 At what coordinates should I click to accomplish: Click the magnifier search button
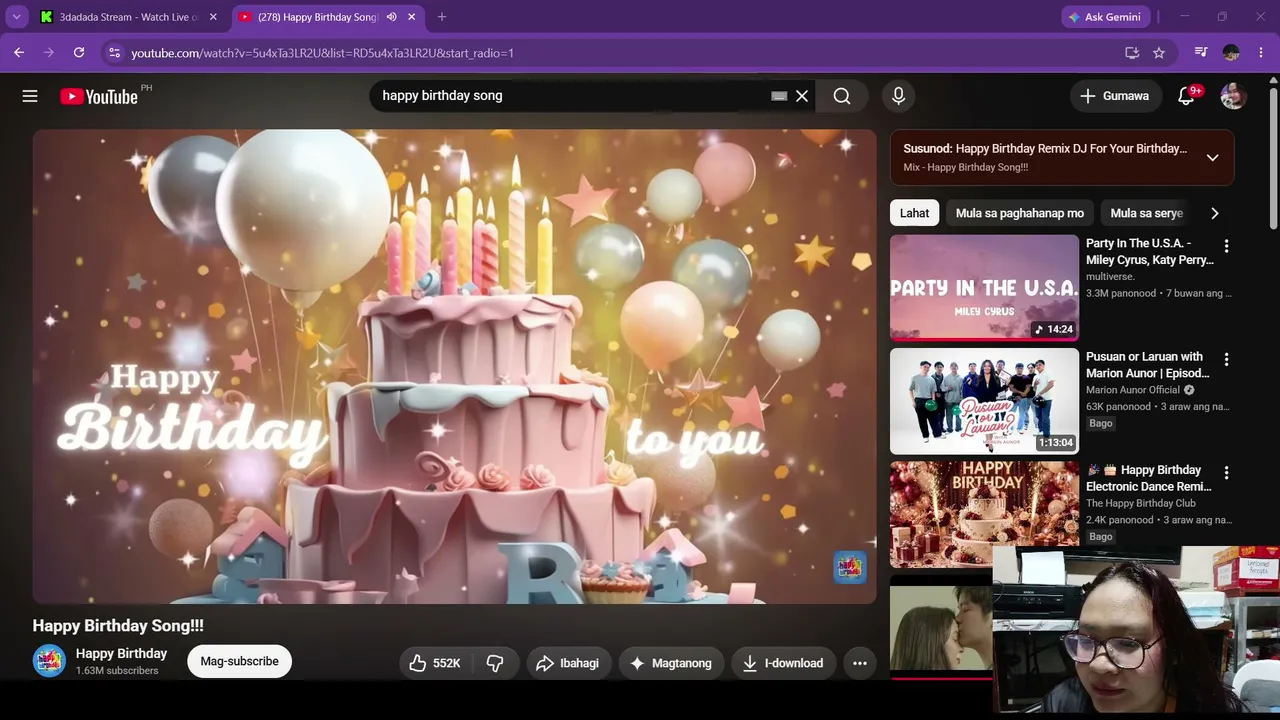pyautogui.click(x=842, y=96)
